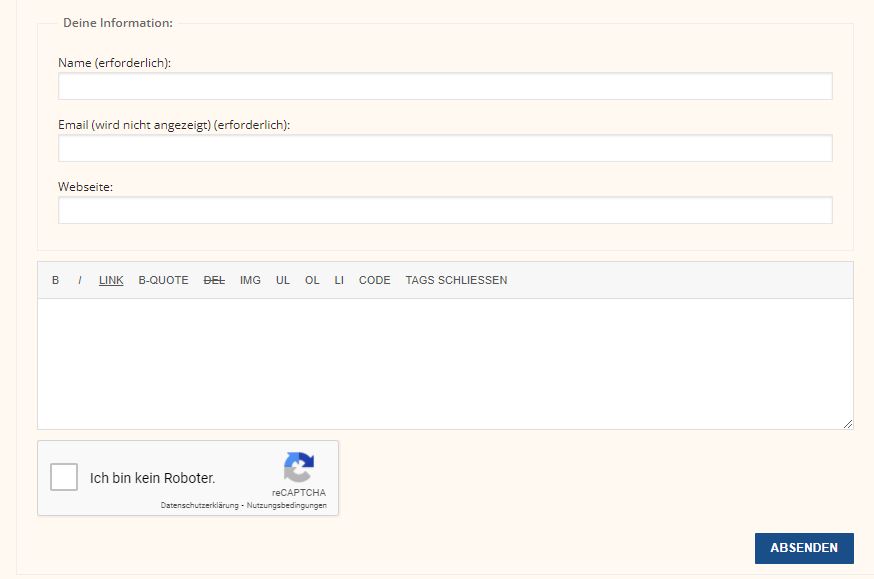Add a list item with LI

tap(339, 280)
